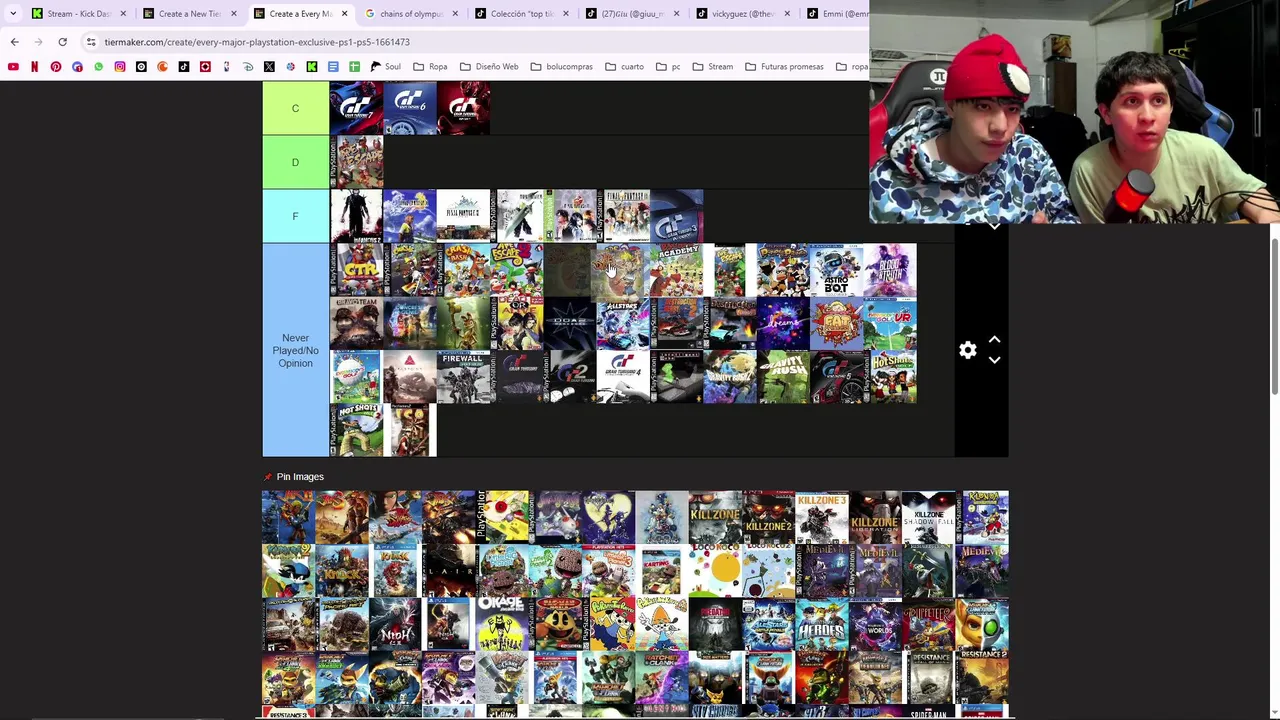This screenshot has height=720, width=1280.
Task: Select Killzone Shadow Fall cover
Action: coord(929,517)
